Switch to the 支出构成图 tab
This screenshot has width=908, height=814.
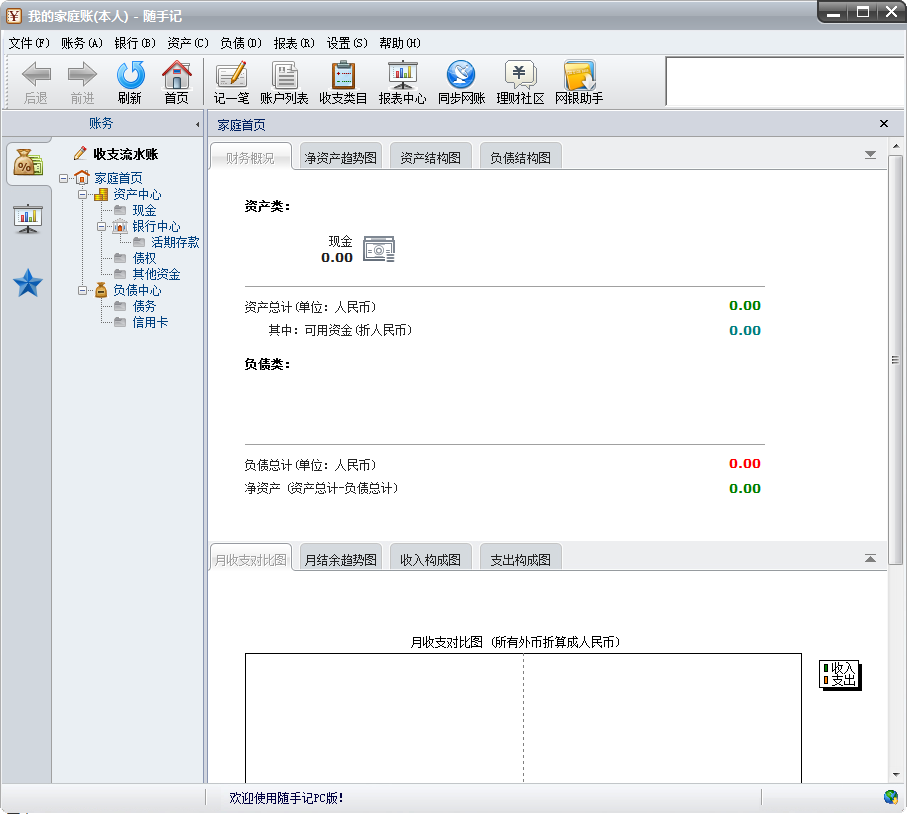(x=520, y=559)
